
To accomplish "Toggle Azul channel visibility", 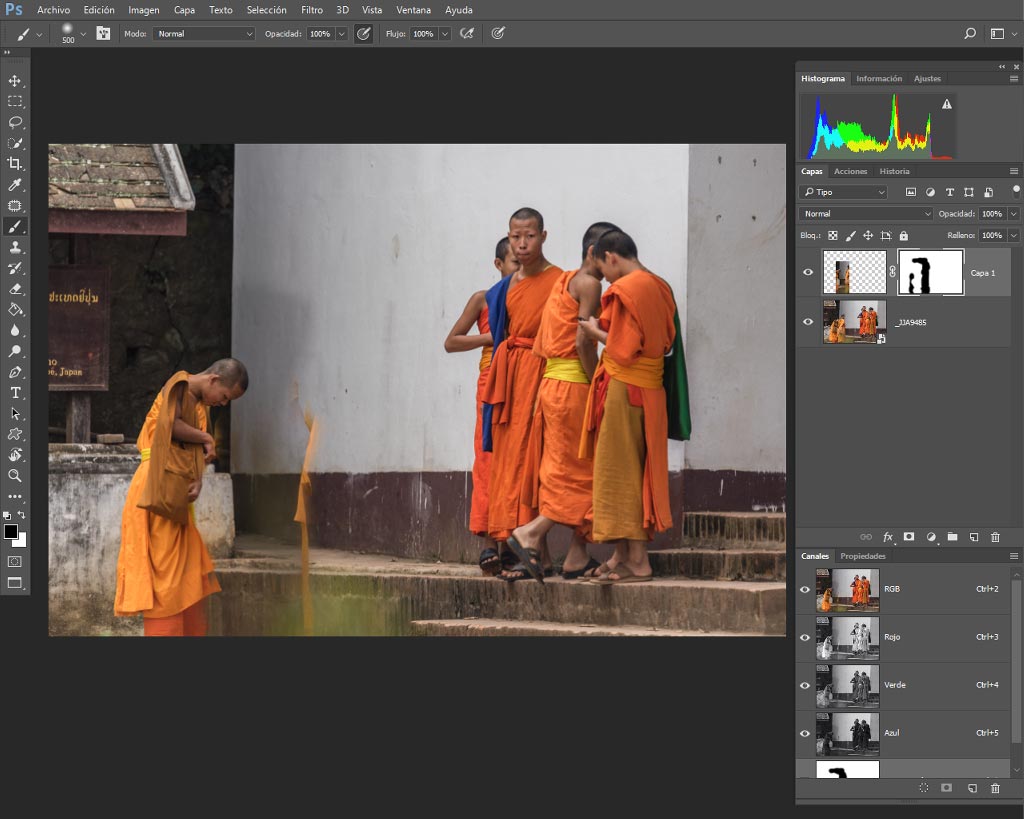I will tap(805, 733).
